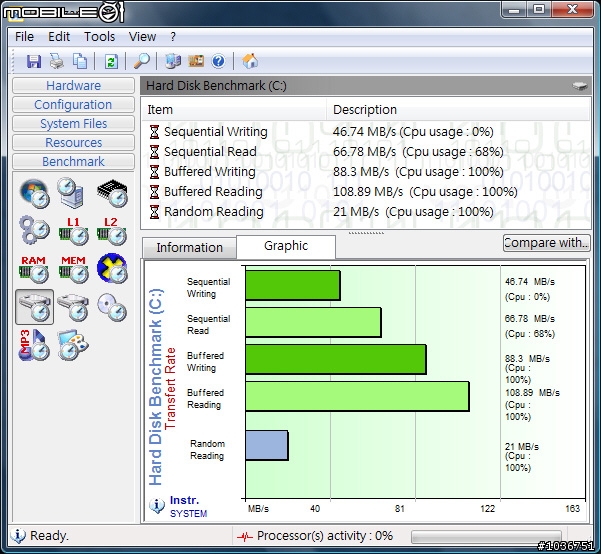This screenshot has height=554, width=601.
Task: Open the Configuration section
Action: coord(73,105)
